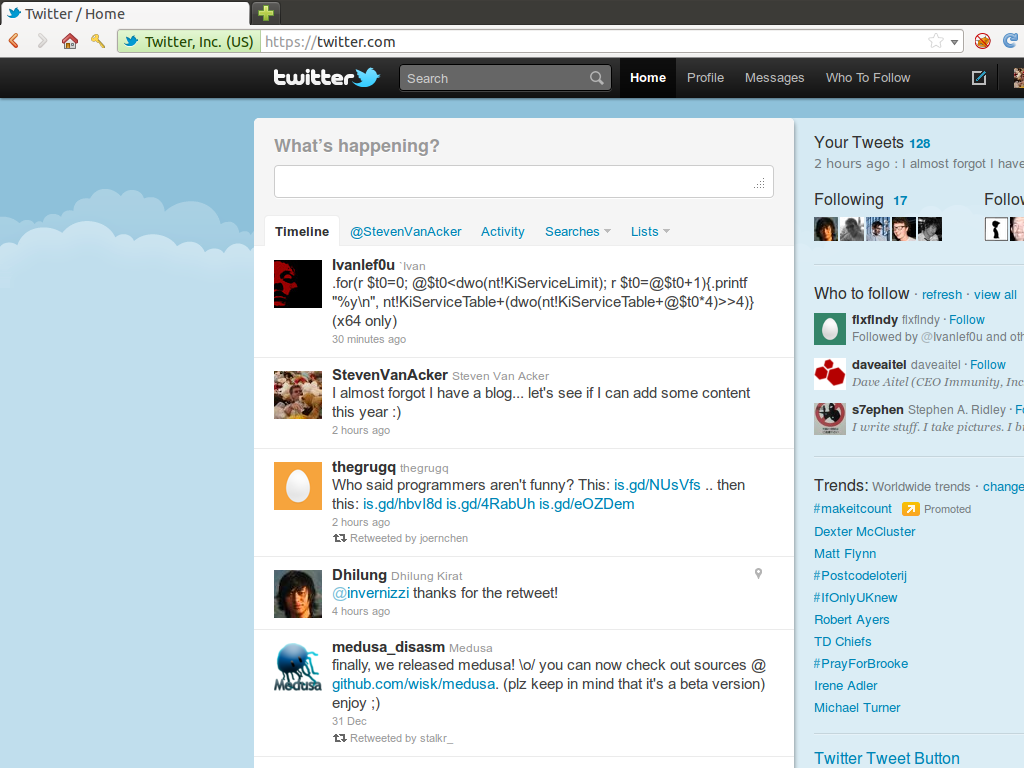Click s7ephen's suggestion avatar
Screen dimensions: 1024x768
pyautogui.click(x=830, y=419)
